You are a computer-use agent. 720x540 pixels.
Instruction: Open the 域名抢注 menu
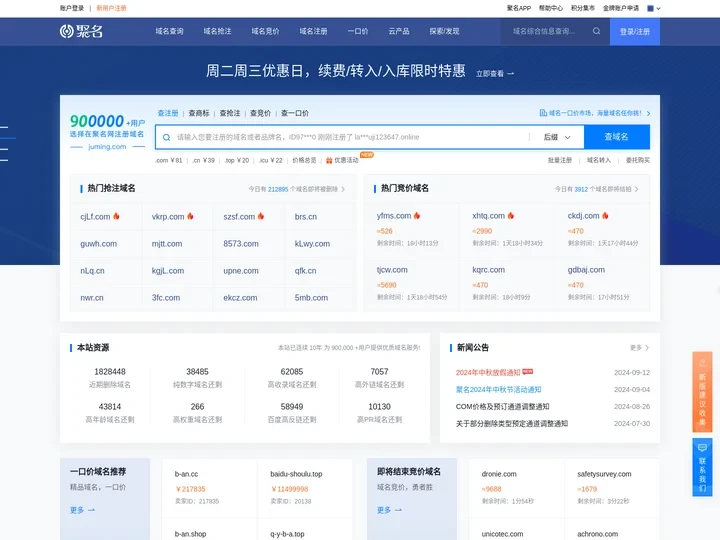coord(217,31)
